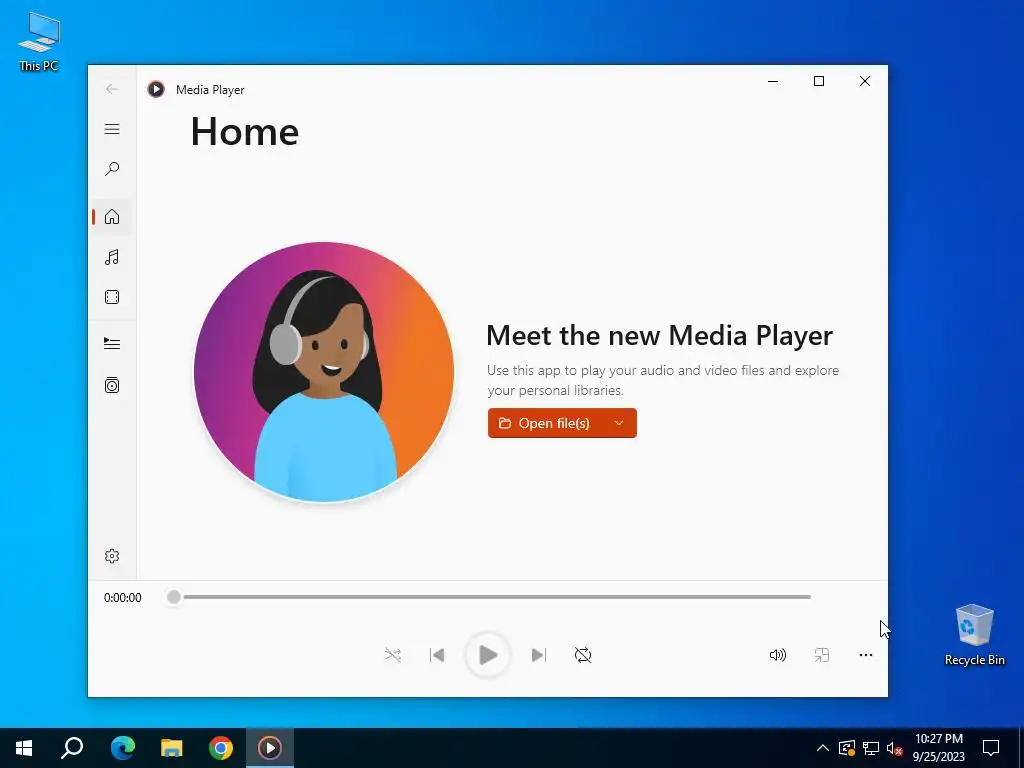Open the Music library icon
The height and width of the screenshot is (768, 1024).
tap(112, 257)
